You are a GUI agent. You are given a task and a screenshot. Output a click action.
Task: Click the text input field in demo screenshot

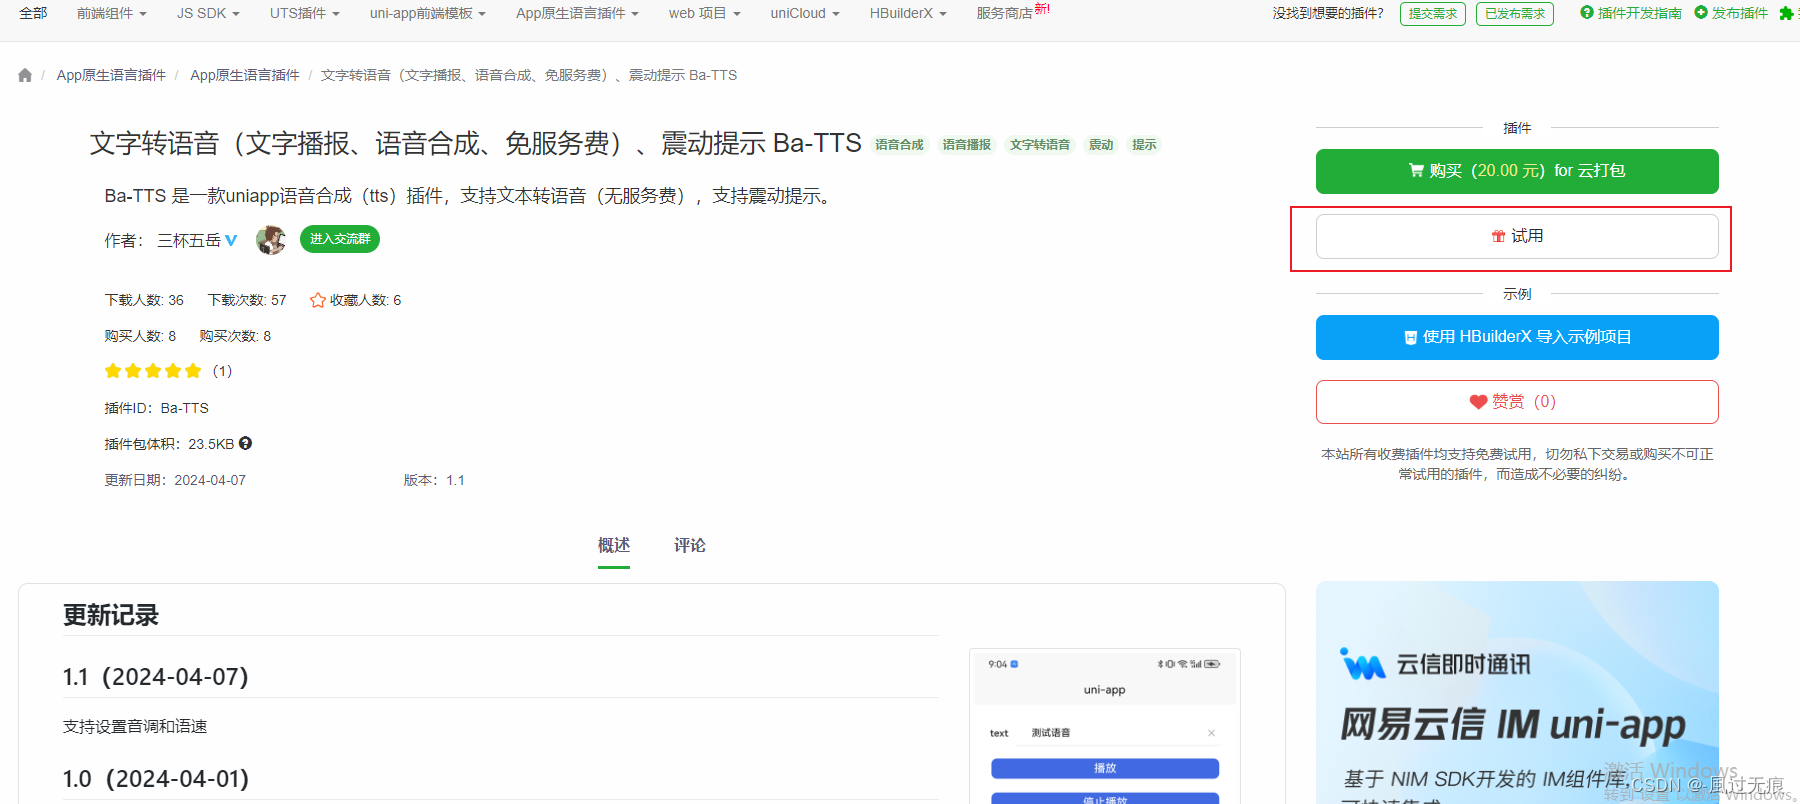[1118, 733]
